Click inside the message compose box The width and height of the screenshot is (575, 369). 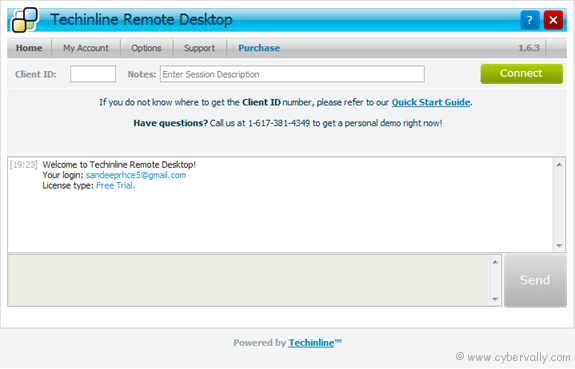pyautogui.click(x=248, y=281)
